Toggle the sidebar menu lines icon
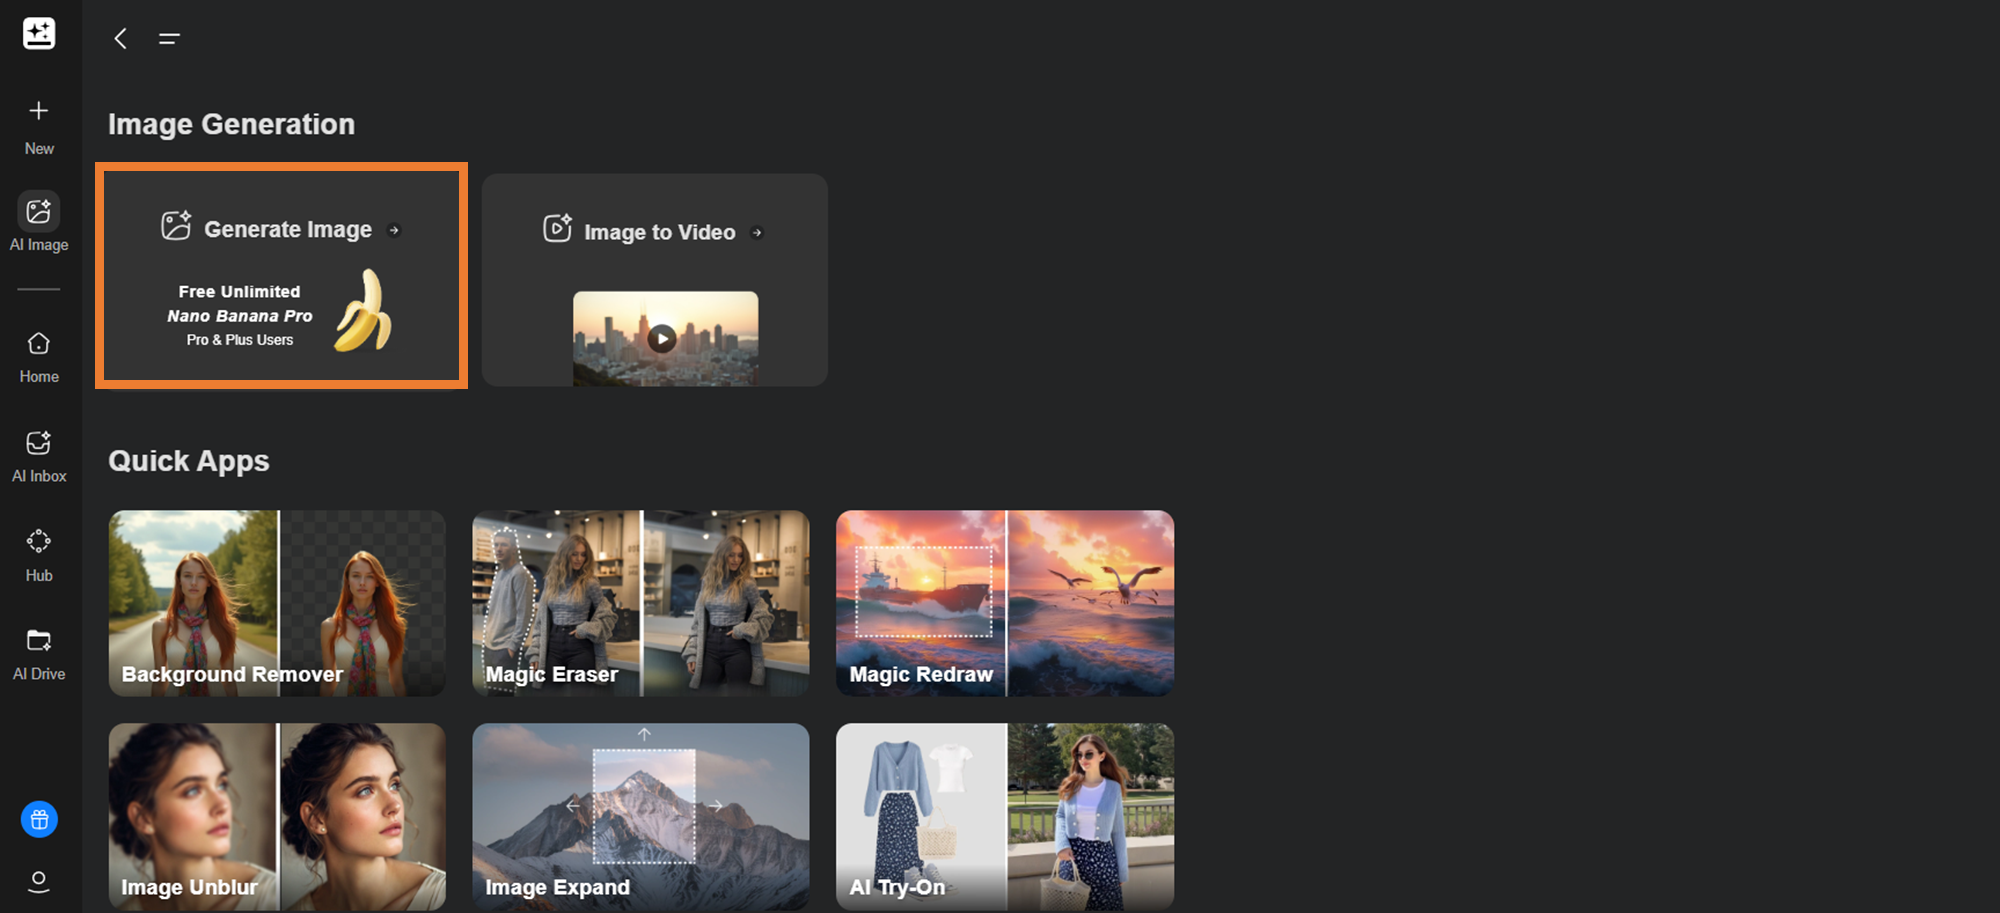 click(169, 39)
